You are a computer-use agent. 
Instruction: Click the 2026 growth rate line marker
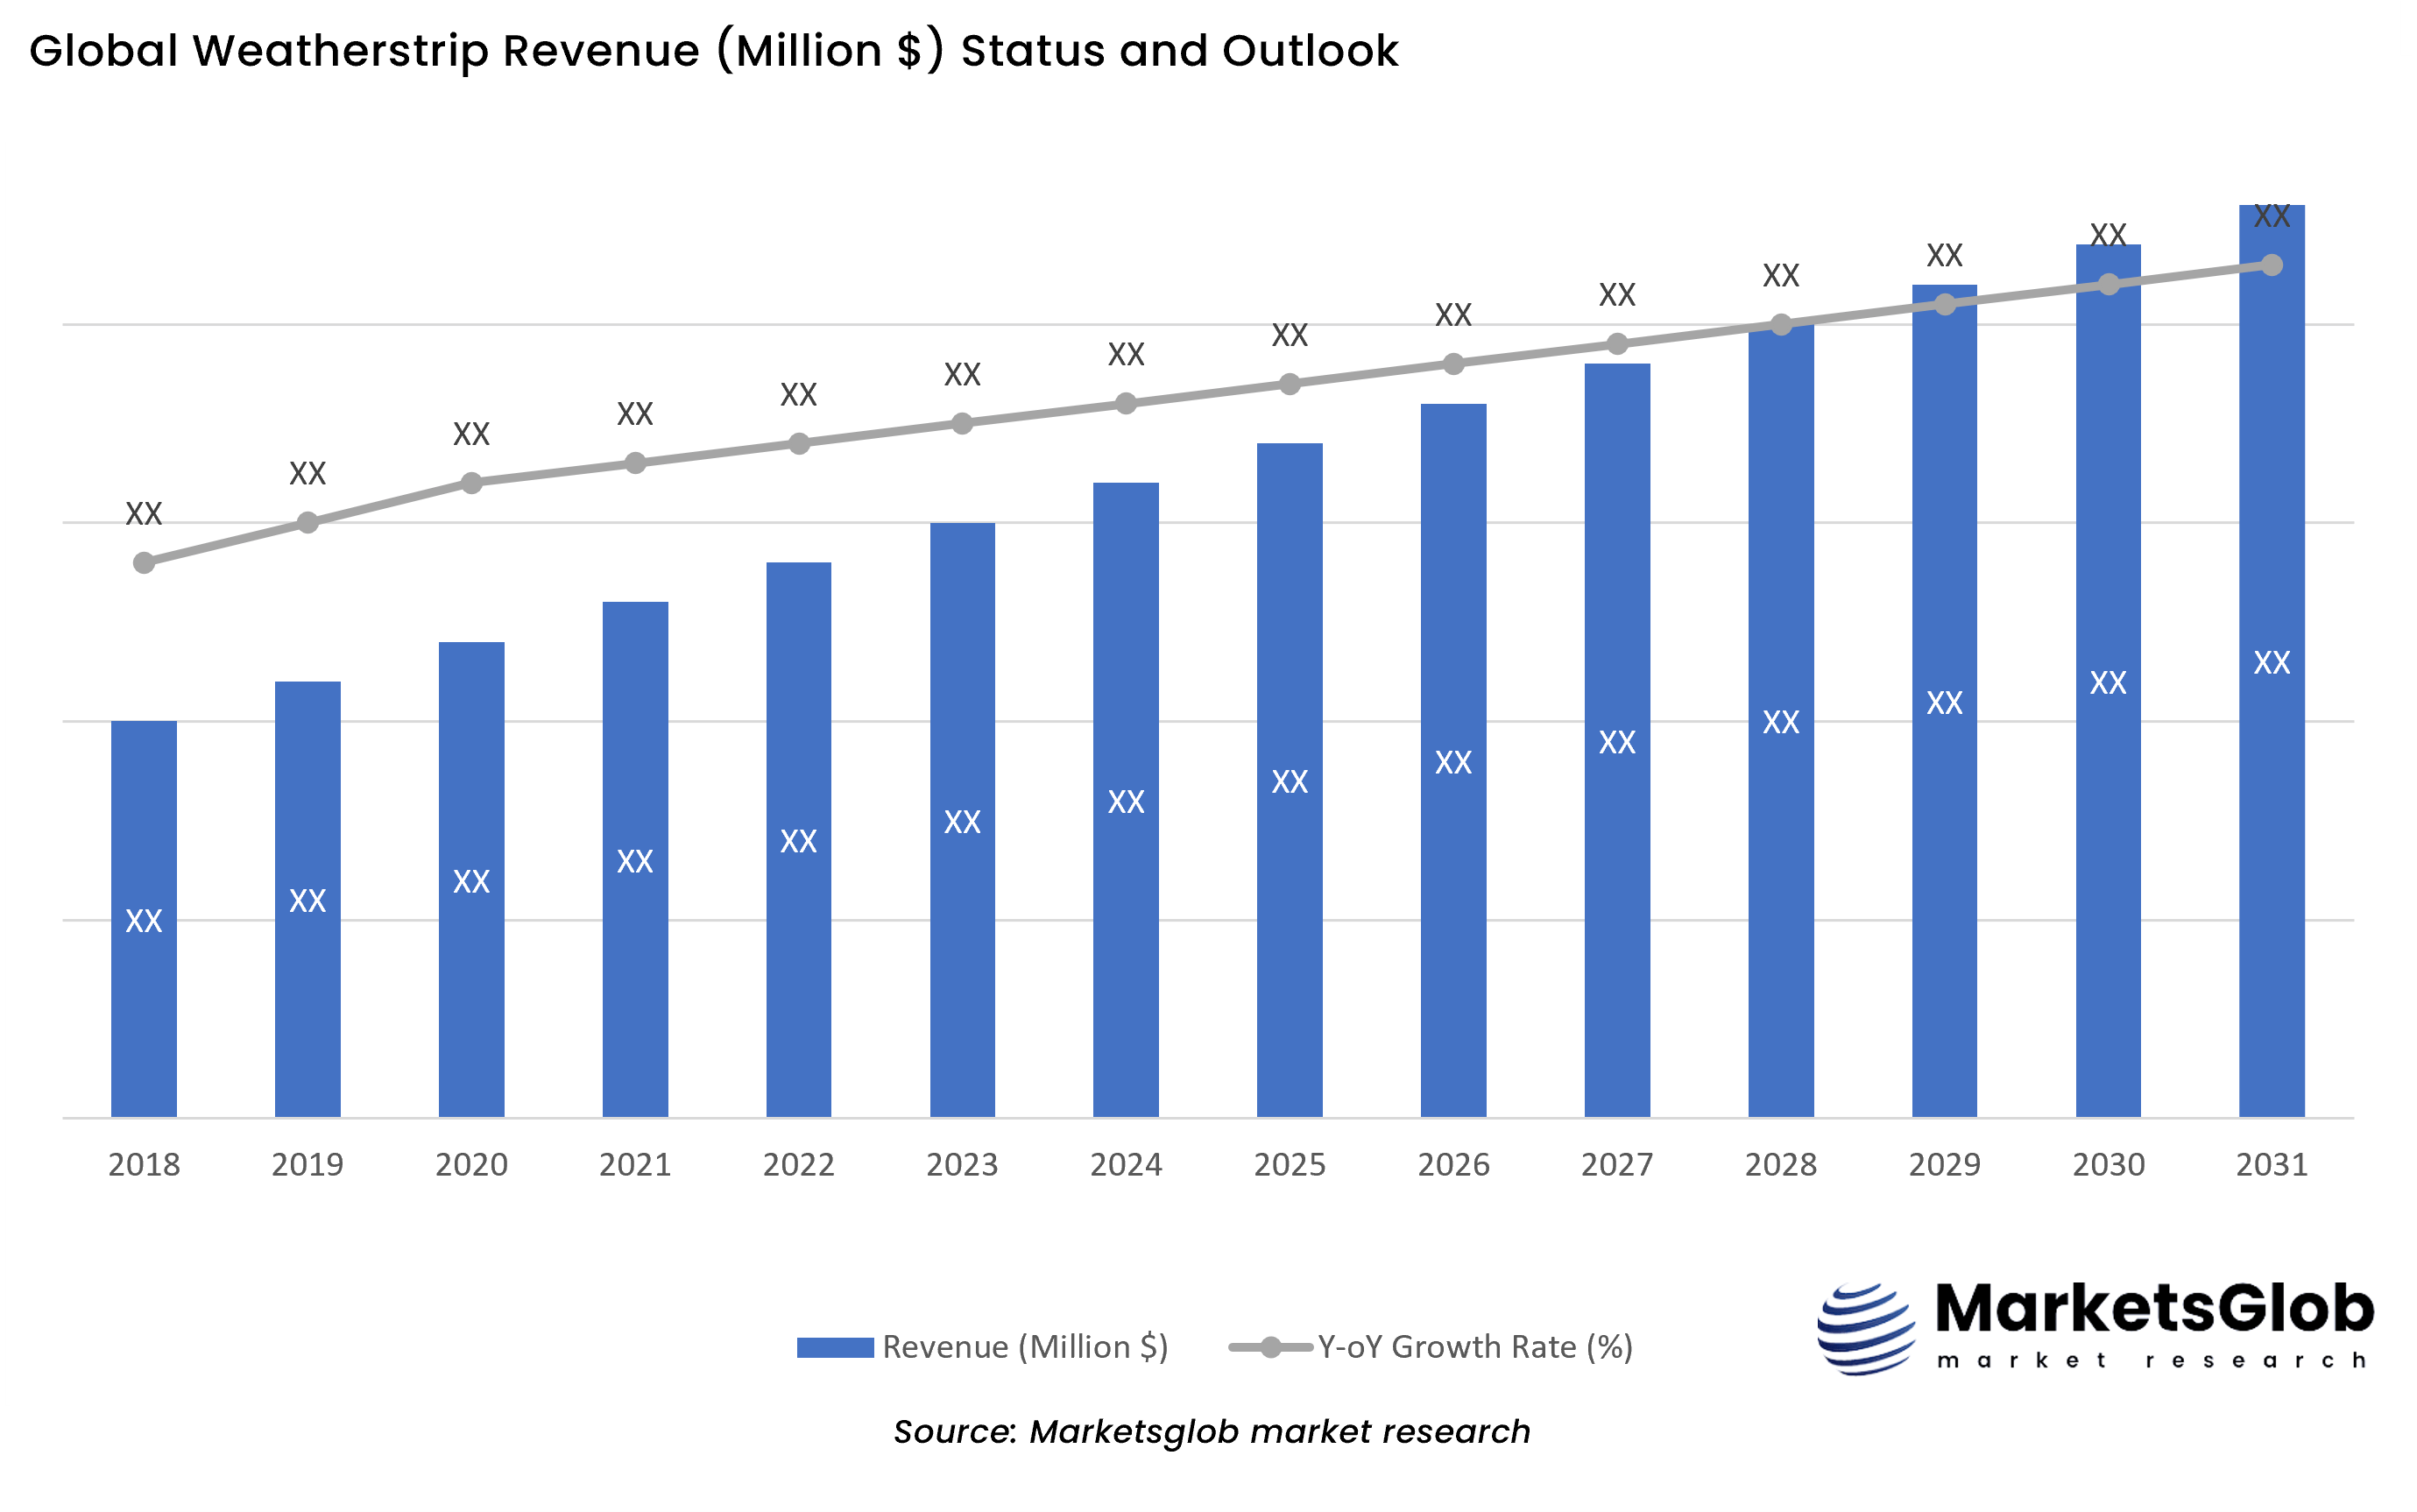(x=1453, y=364)
